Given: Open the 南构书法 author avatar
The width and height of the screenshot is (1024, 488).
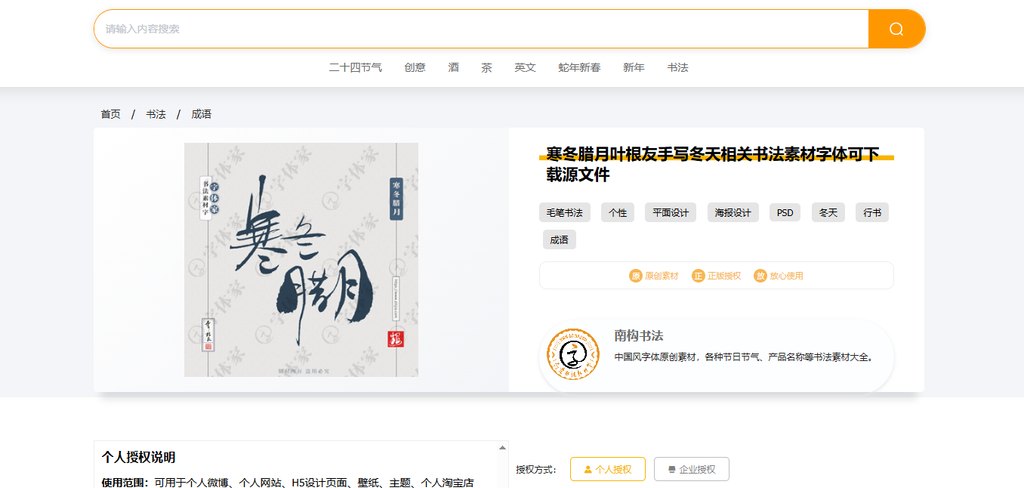Looking at the screenshot, I should click(573, 355).
